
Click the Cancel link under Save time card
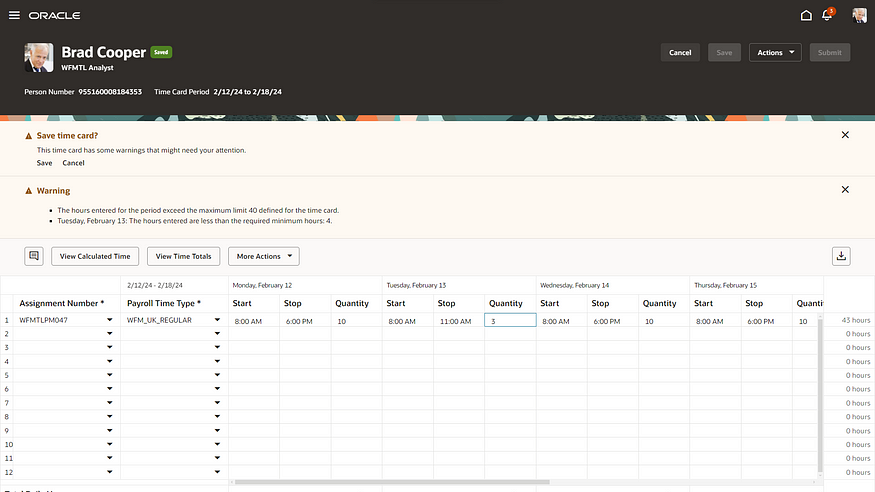point(73,162)
